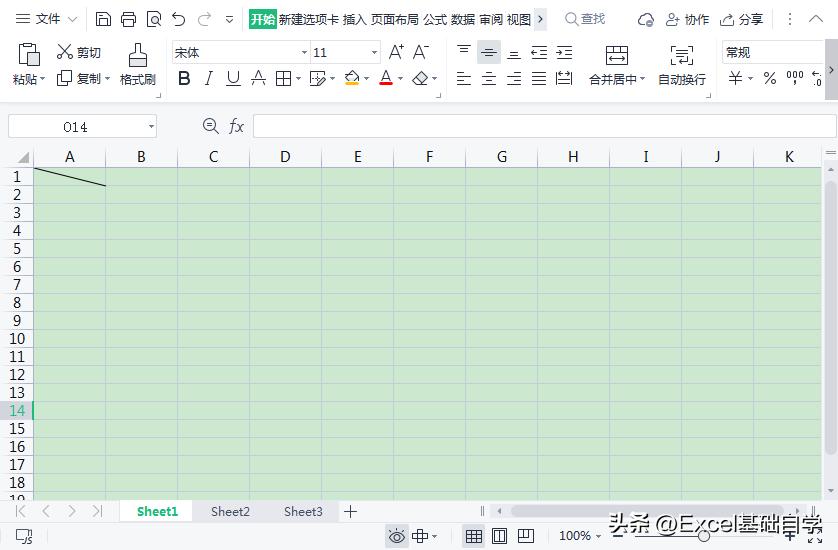Click the fx insert function icon
This screenshot has height=550, width=838.
[x=236, y=127]
